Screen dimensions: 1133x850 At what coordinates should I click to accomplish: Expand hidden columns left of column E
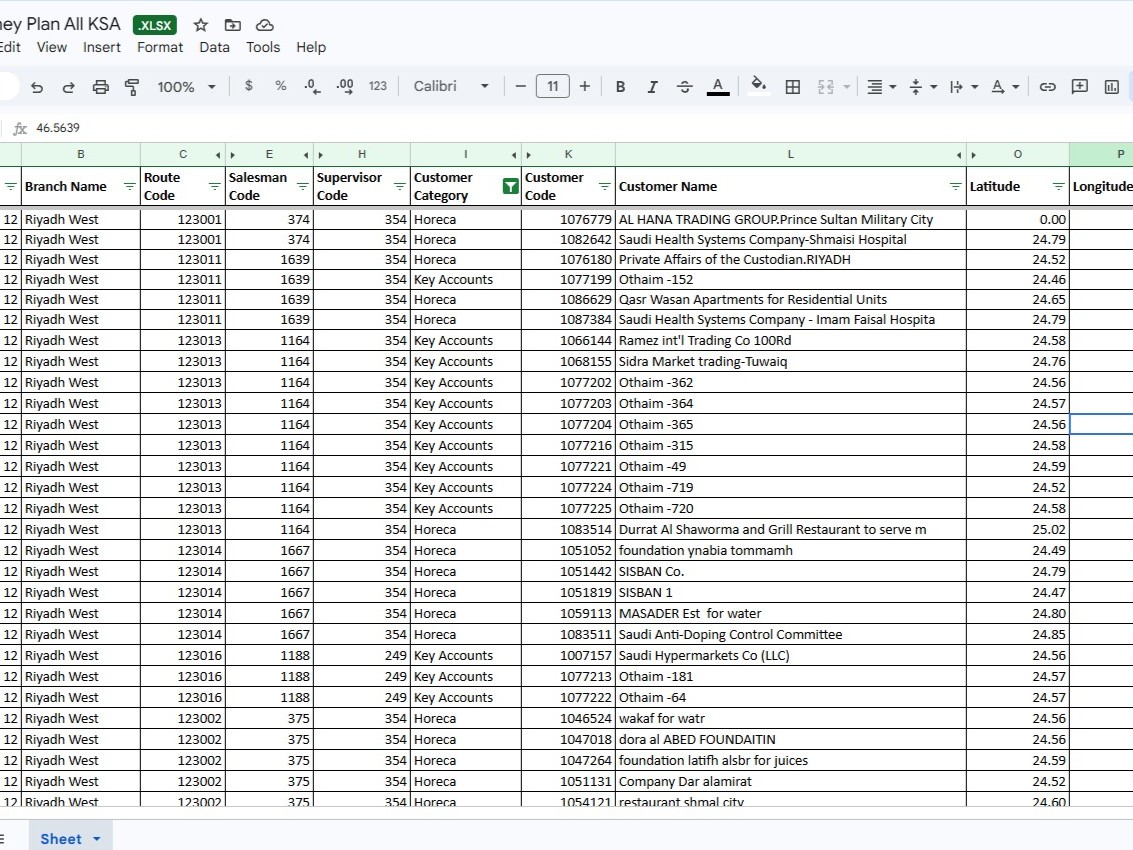click(233, 155)
